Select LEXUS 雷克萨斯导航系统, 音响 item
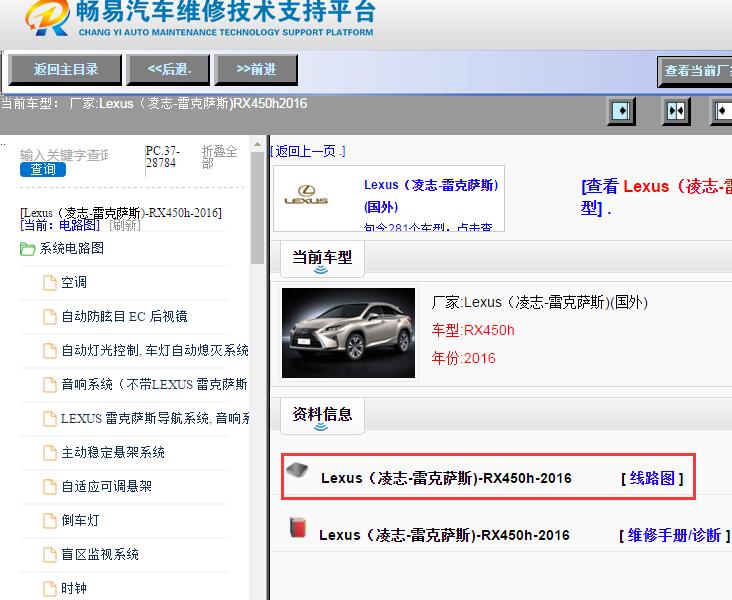The width and height of the screenshot is (732, 600). (155, 418)
